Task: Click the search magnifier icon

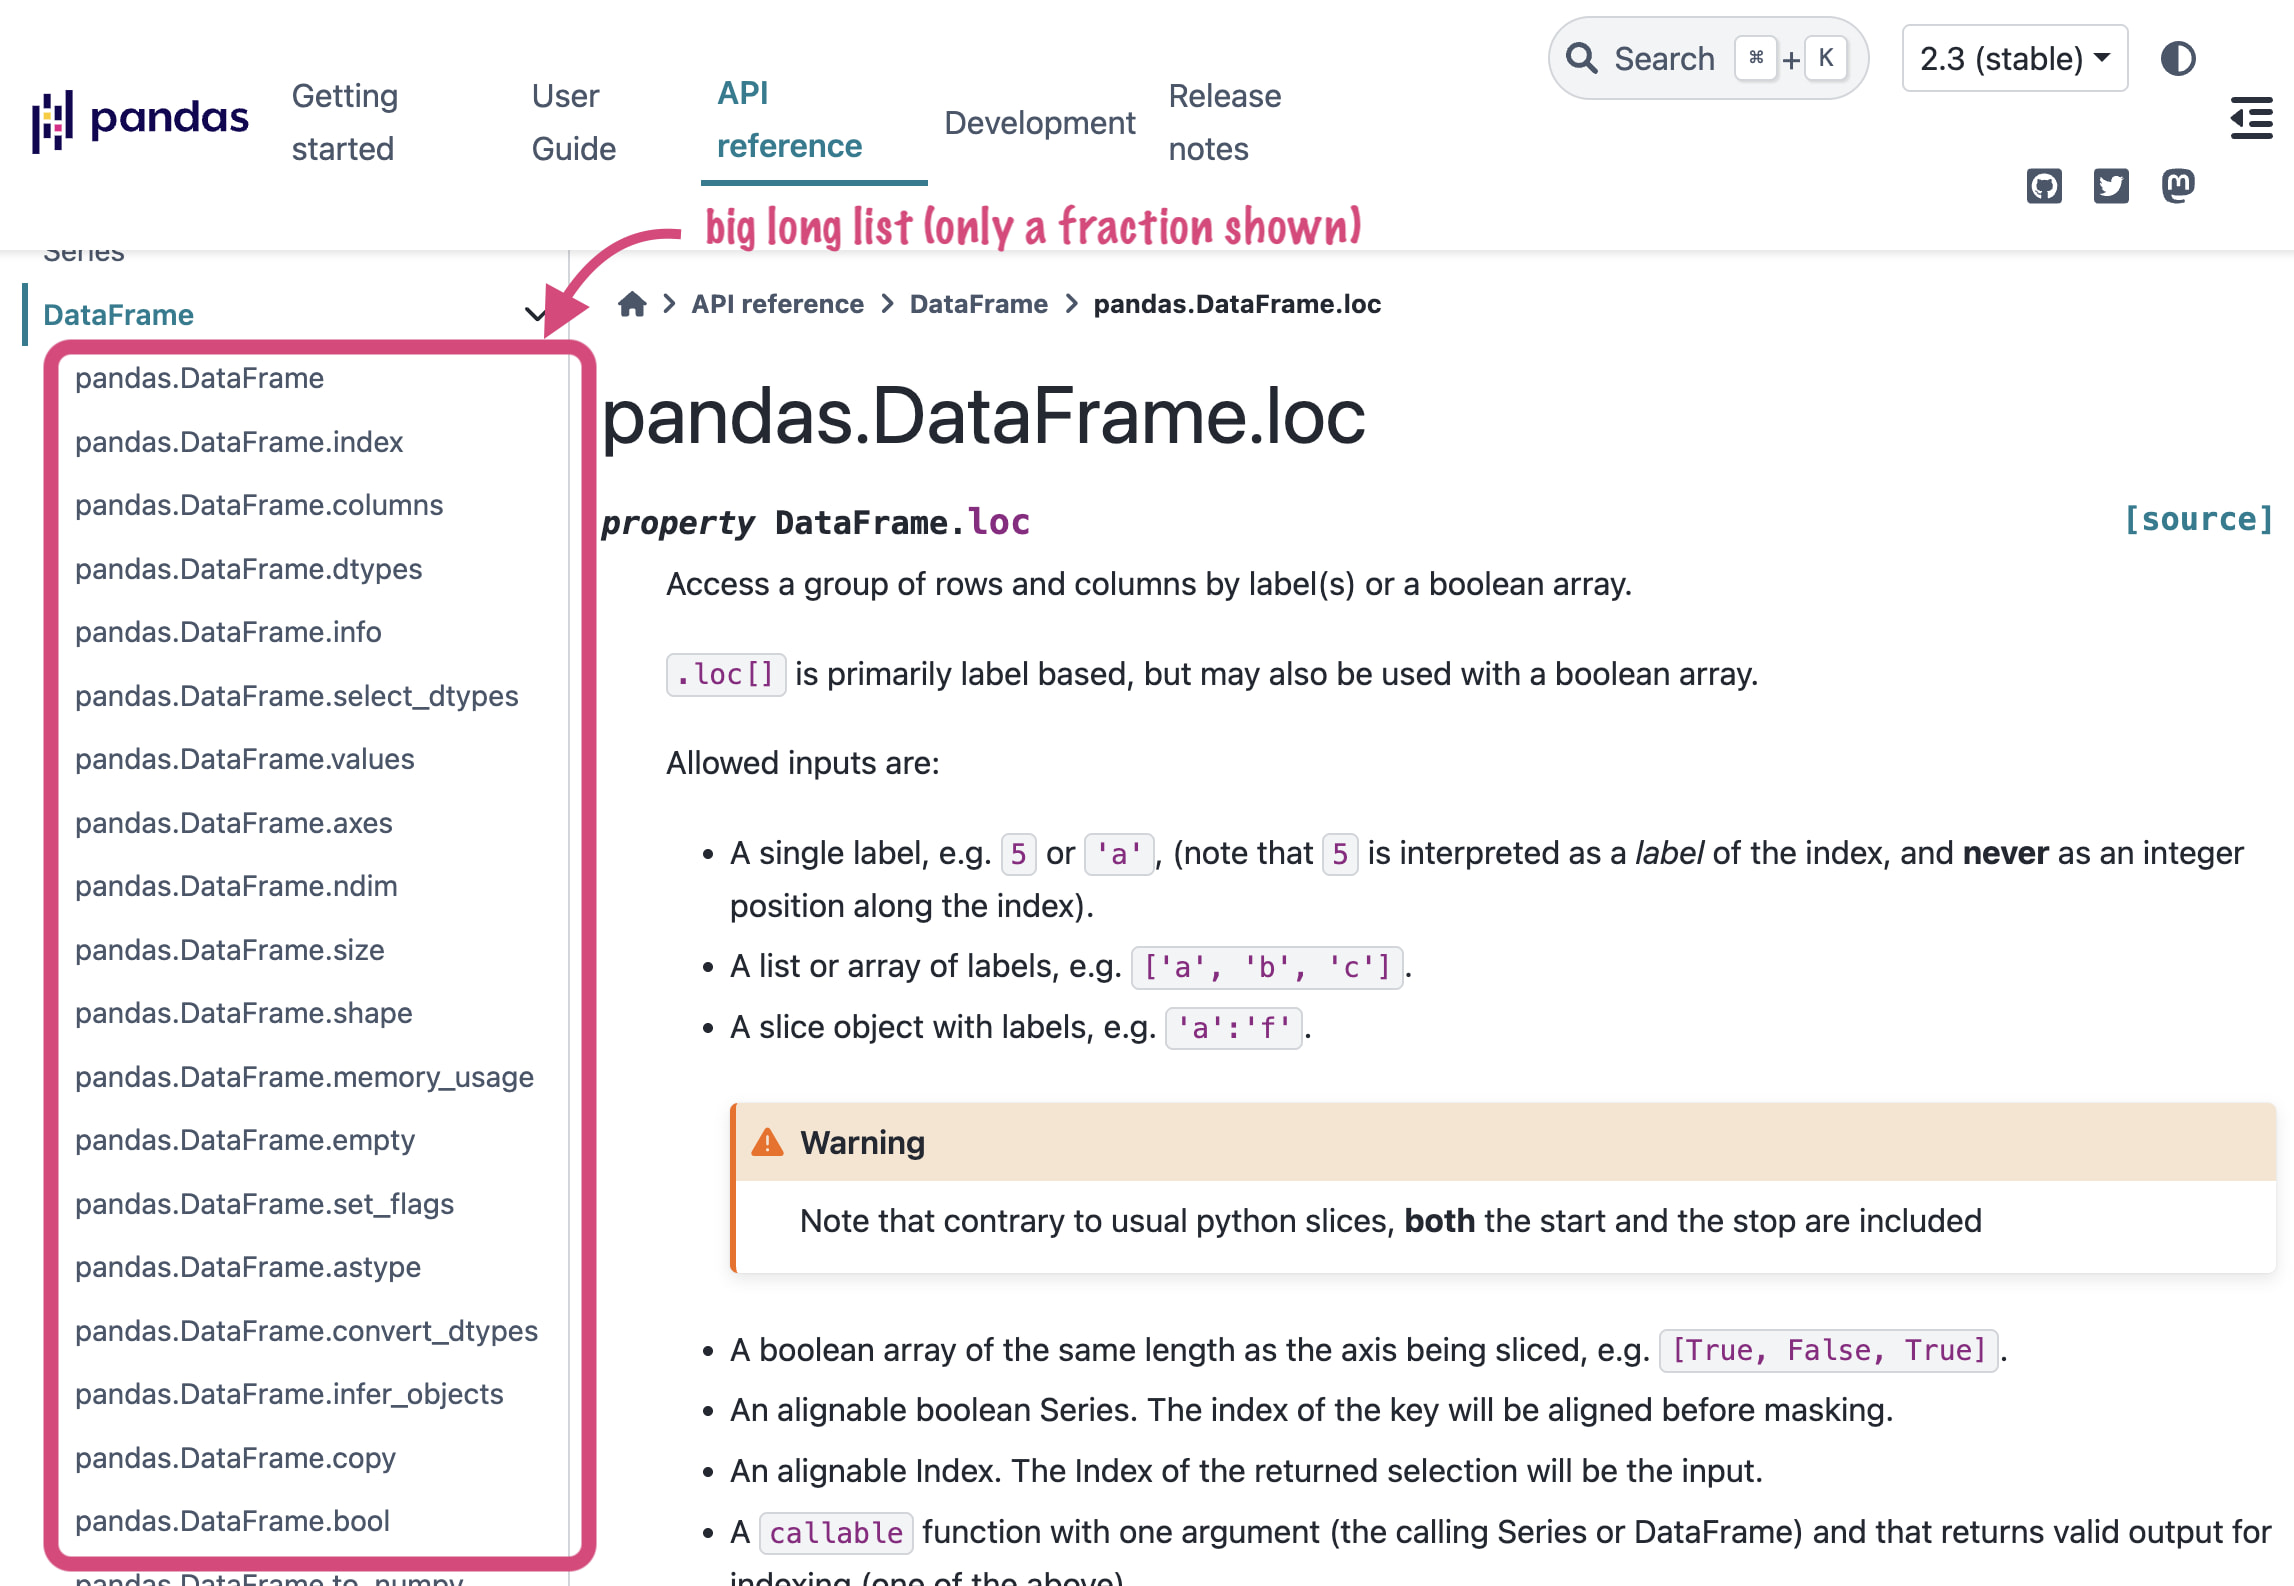Action: (1581, 58)
